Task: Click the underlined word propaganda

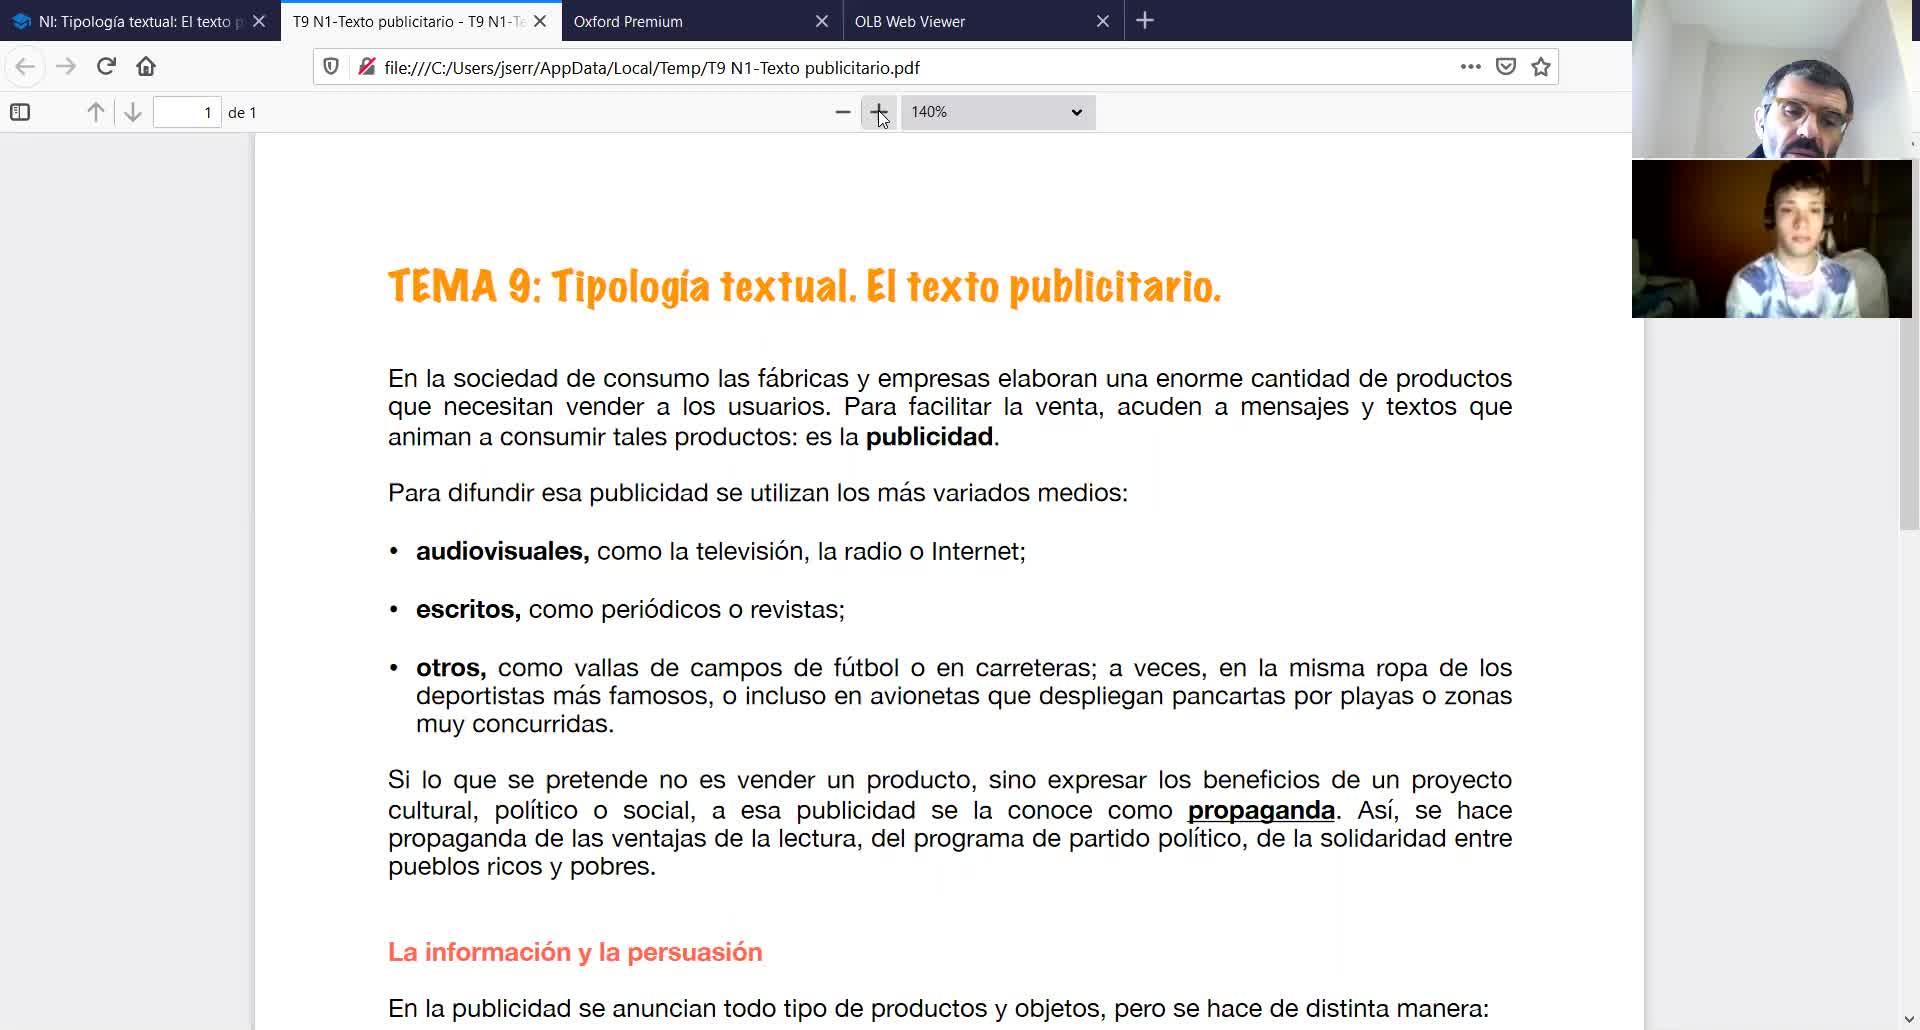Action: click(1261, 810)
